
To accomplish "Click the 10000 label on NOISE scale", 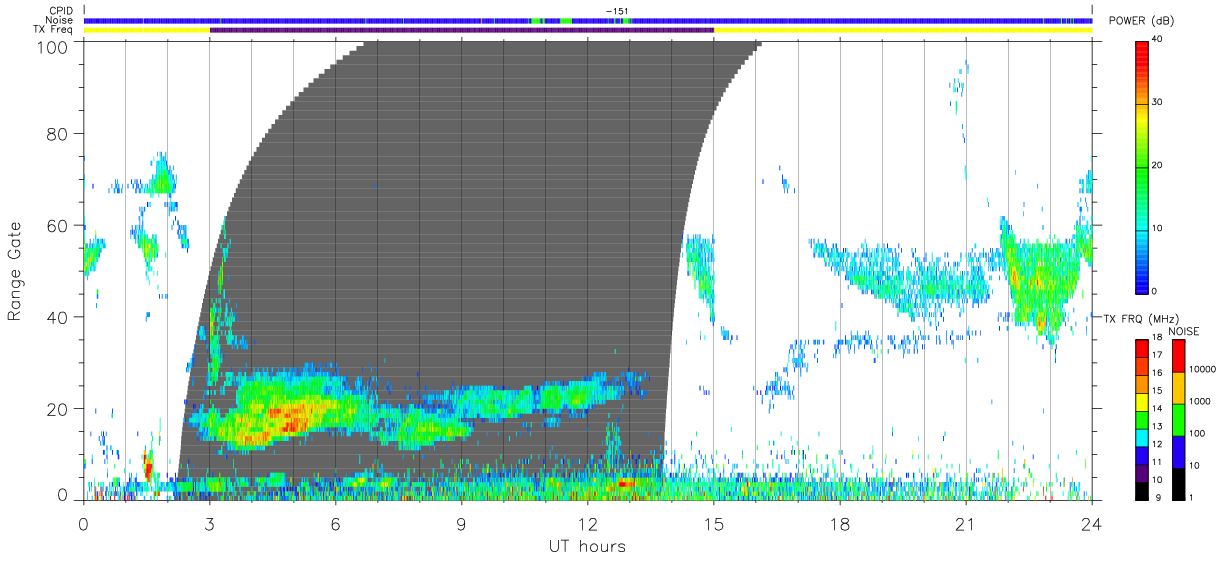I will [1203, 369].
